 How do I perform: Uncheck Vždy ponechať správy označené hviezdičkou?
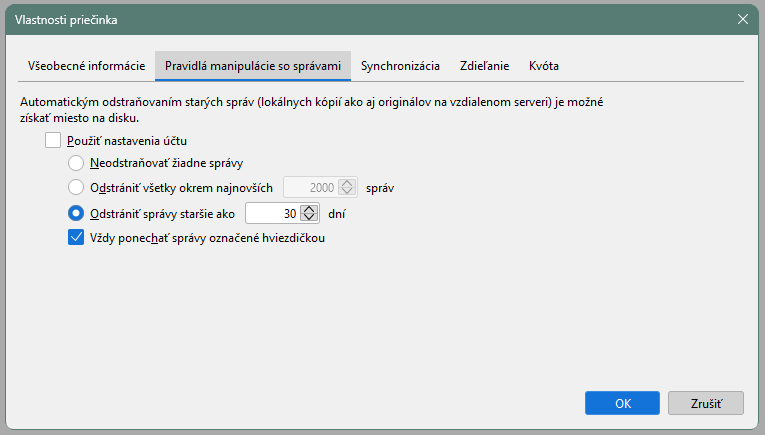(76, 238)
